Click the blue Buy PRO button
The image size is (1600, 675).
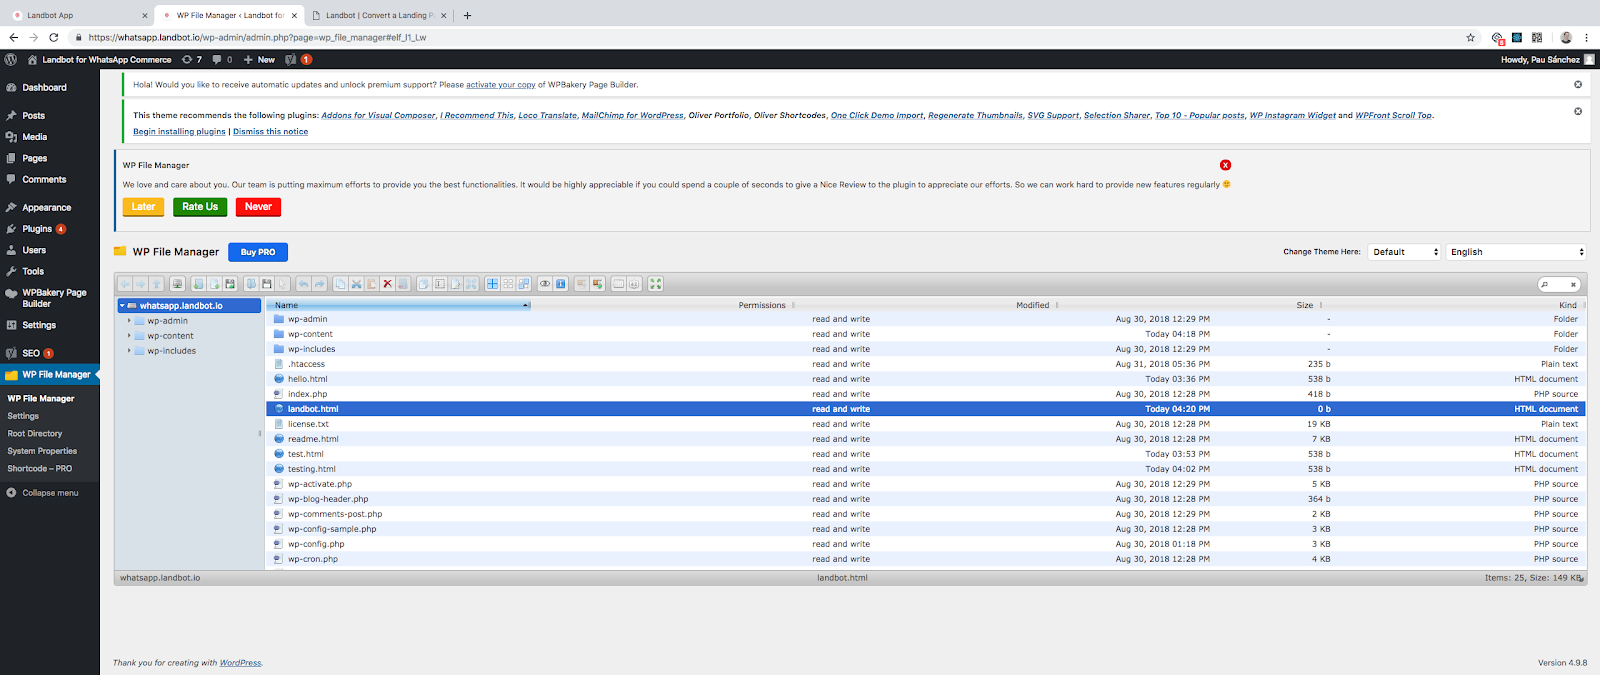pyautogui.click(x=257, y=252)
